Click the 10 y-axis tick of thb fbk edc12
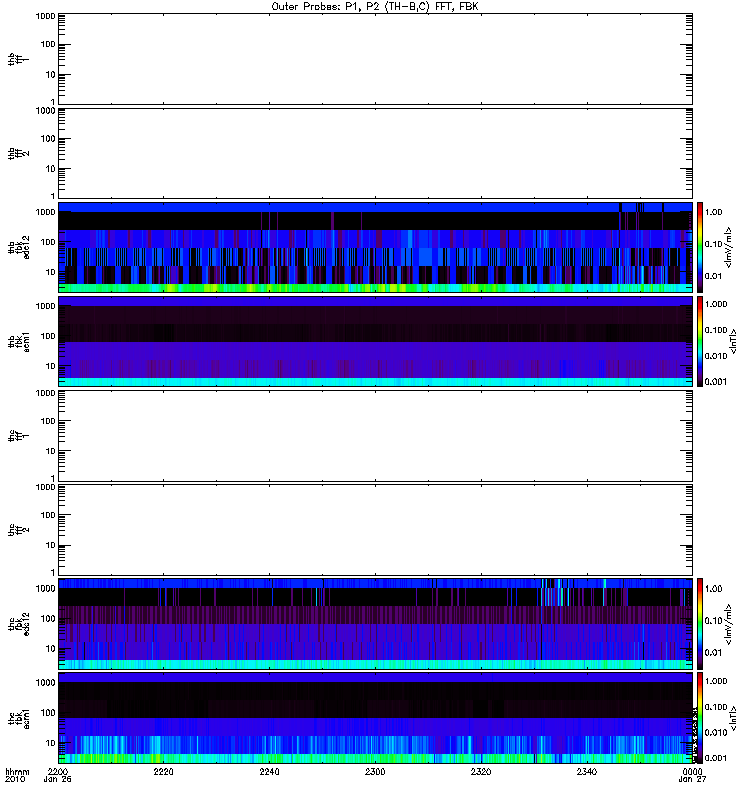The image size is (750, 800). click(51, 272)
